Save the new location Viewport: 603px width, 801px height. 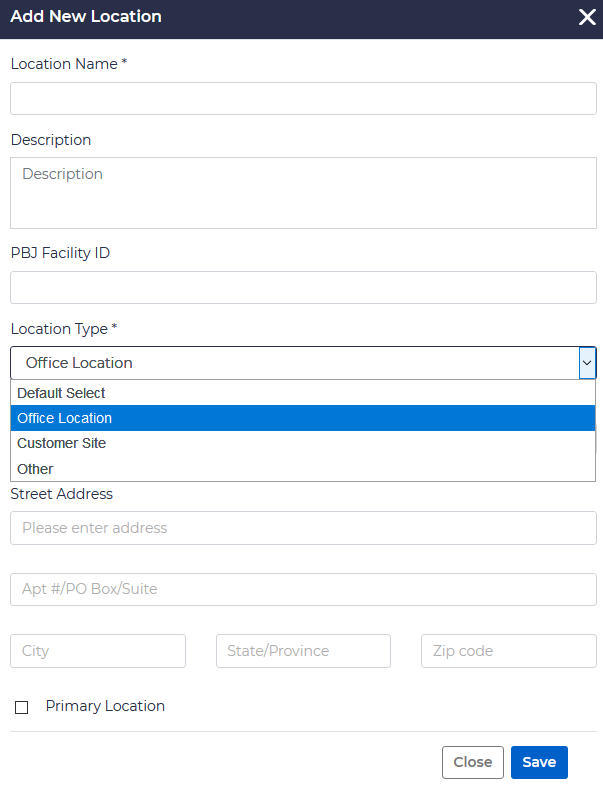pos(539,762)
